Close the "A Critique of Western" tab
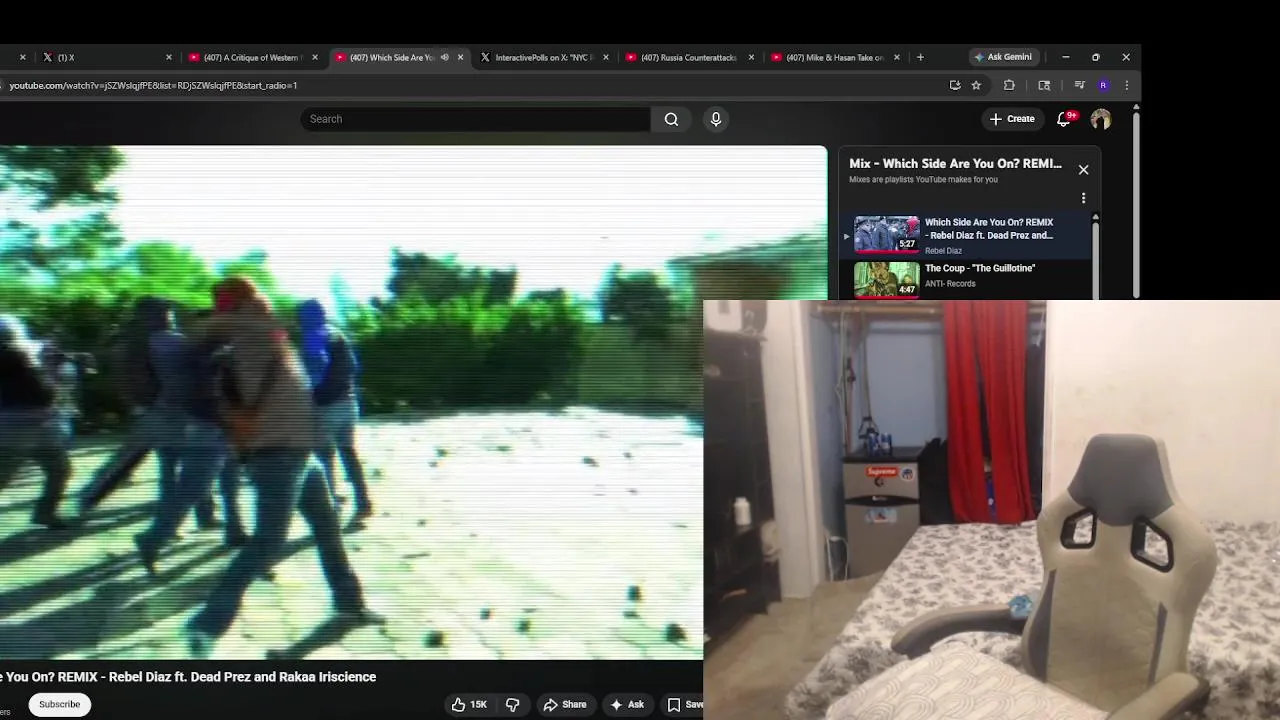The height and width of the screenshot is (720, 1280). pos(315,57)
